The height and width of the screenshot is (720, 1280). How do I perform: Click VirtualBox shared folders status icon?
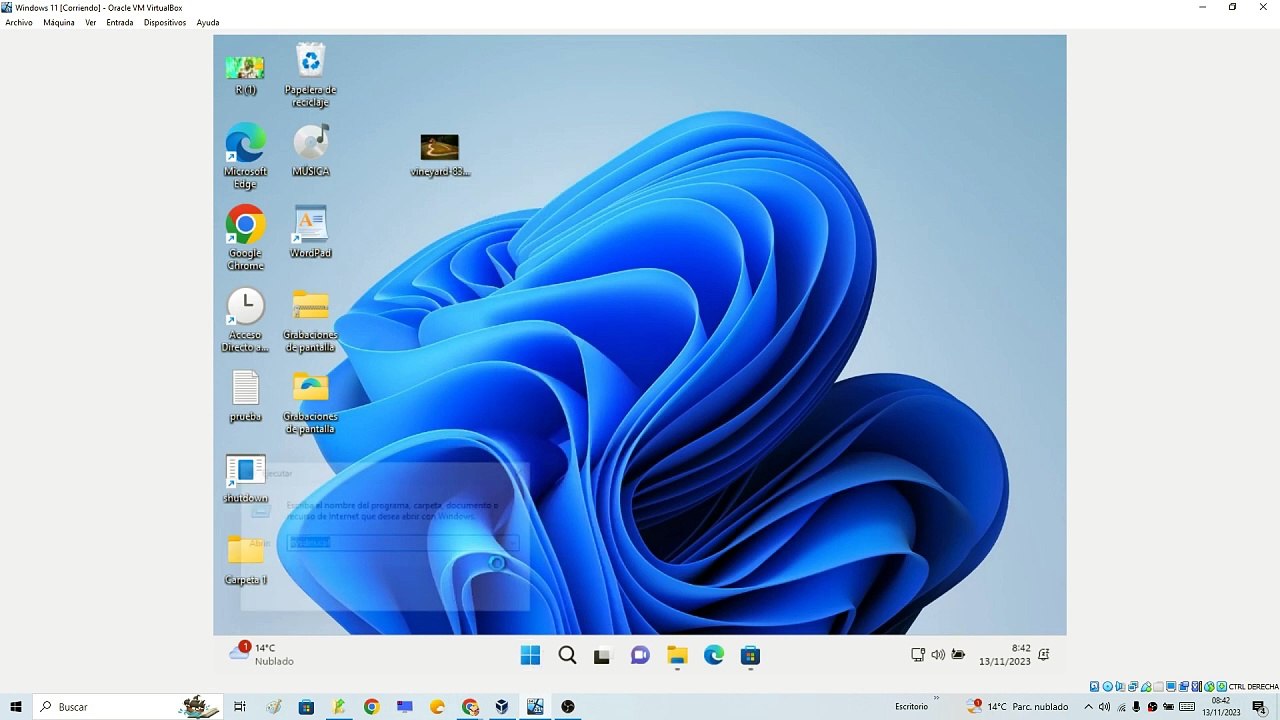pyautogui.click(x=1158, y=687)
